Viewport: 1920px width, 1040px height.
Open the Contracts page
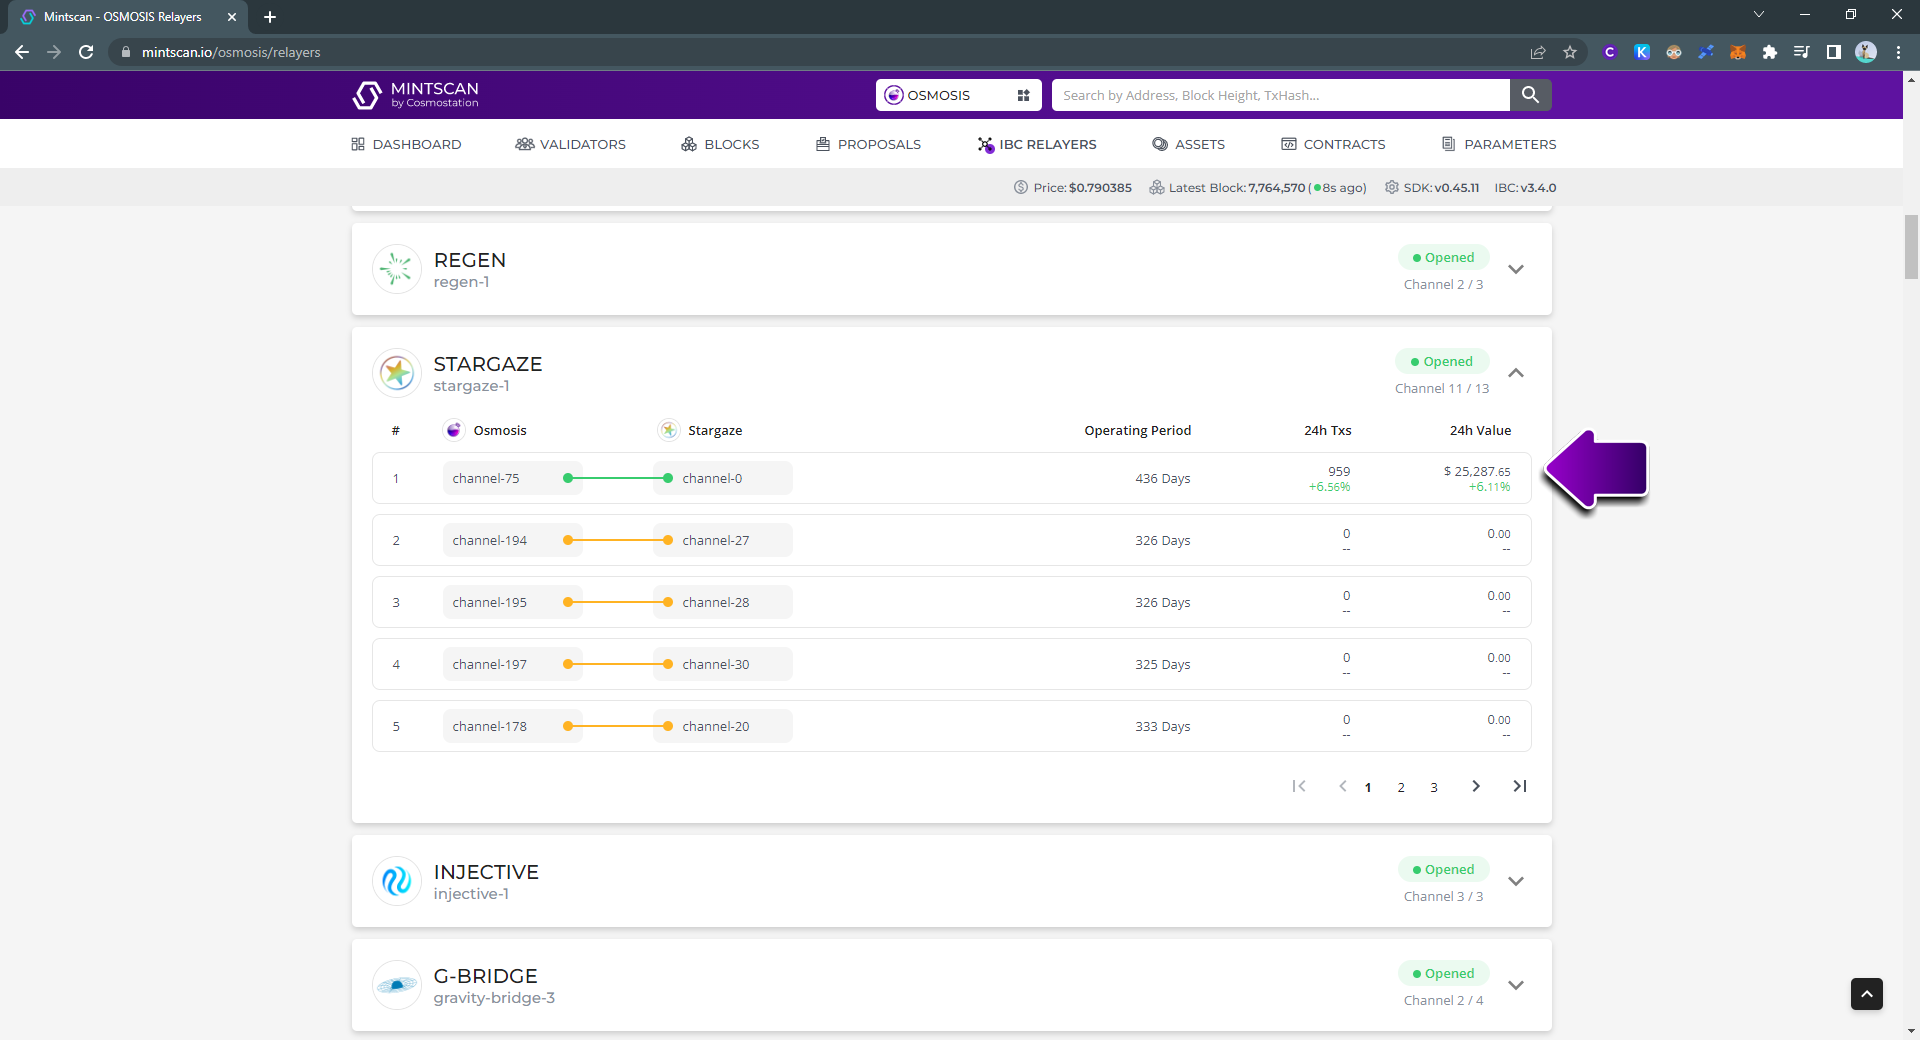point(1333,144)
